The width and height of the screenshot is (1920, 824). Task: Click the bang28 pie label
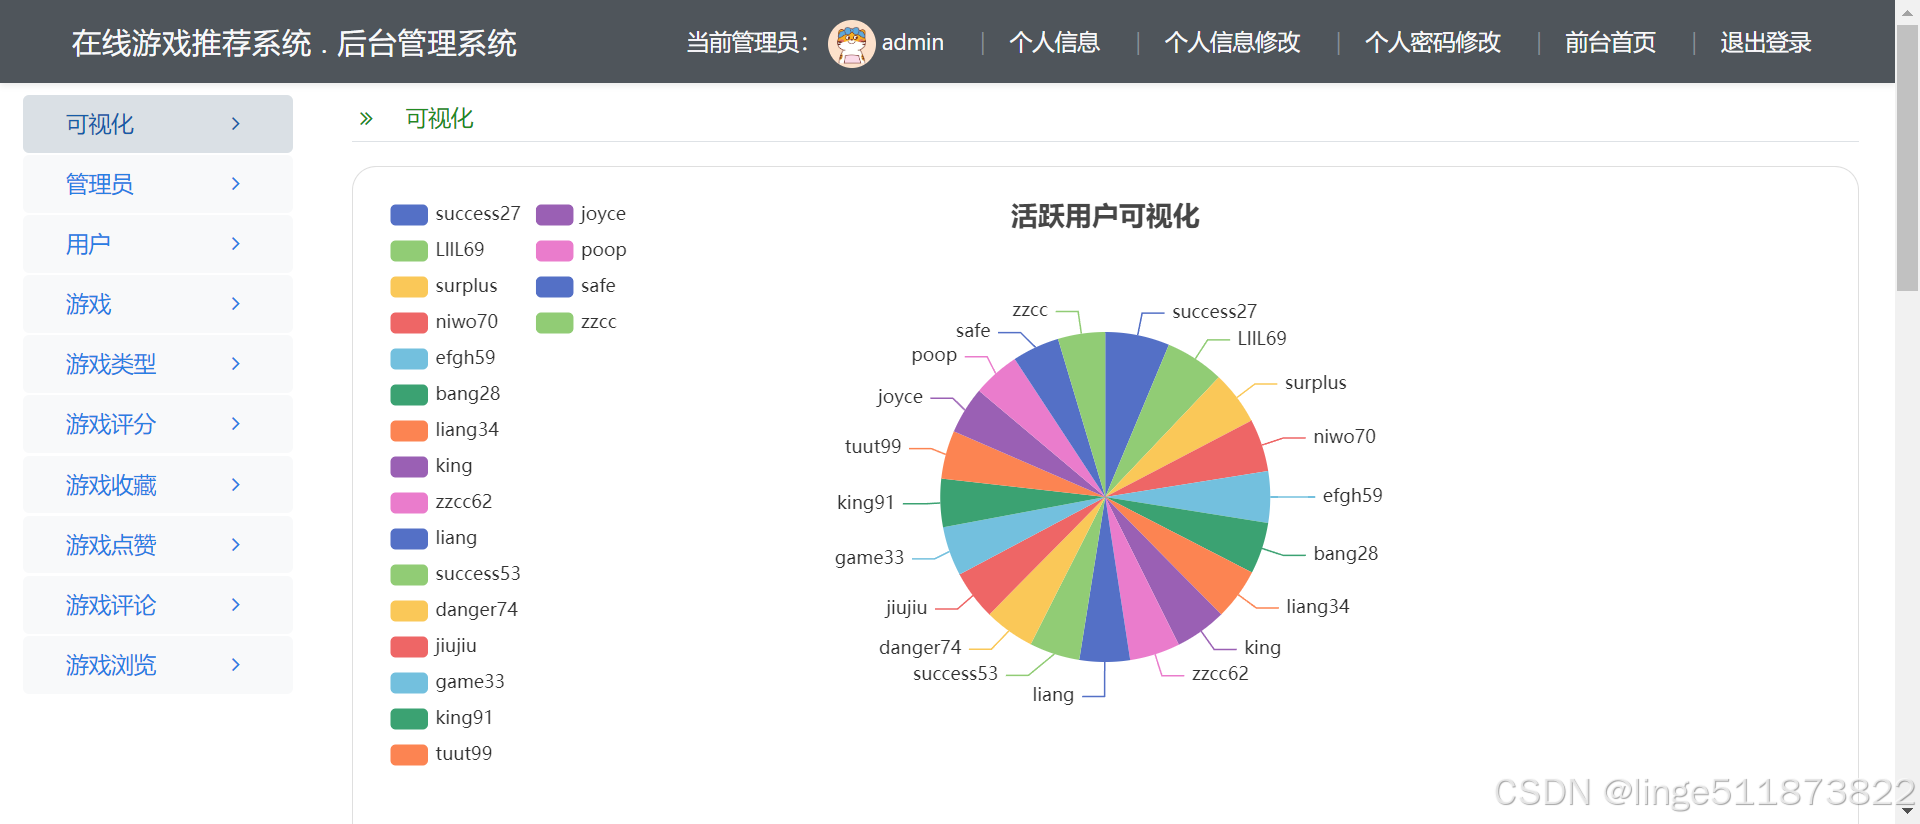point(1345,554)
